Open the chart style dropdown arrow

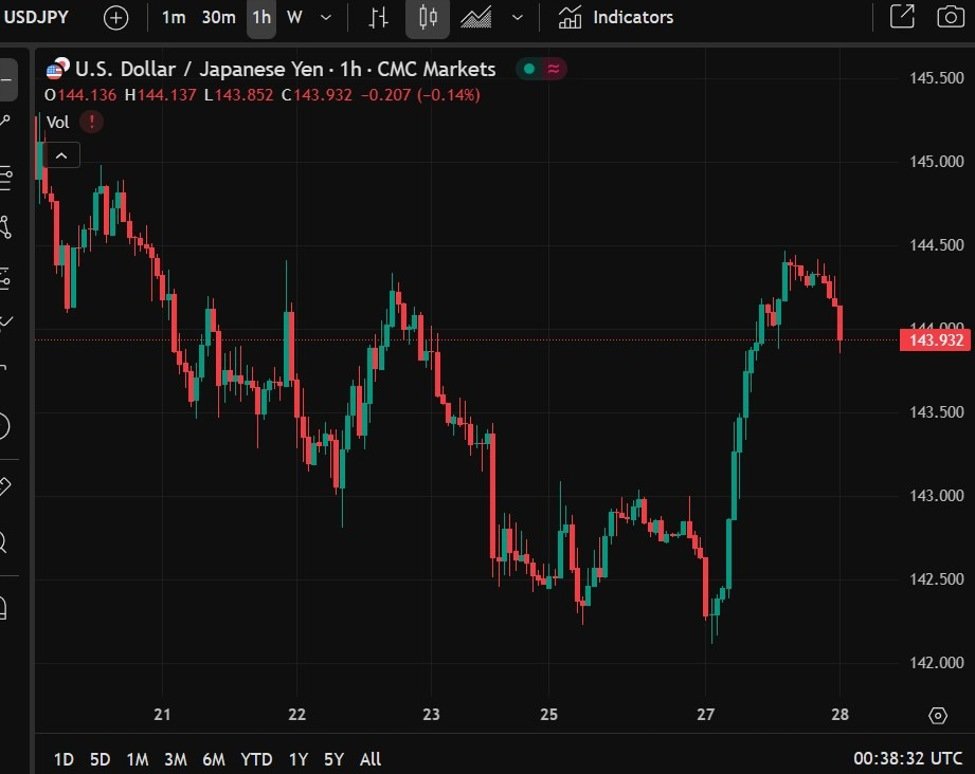[x=517, y=18]
